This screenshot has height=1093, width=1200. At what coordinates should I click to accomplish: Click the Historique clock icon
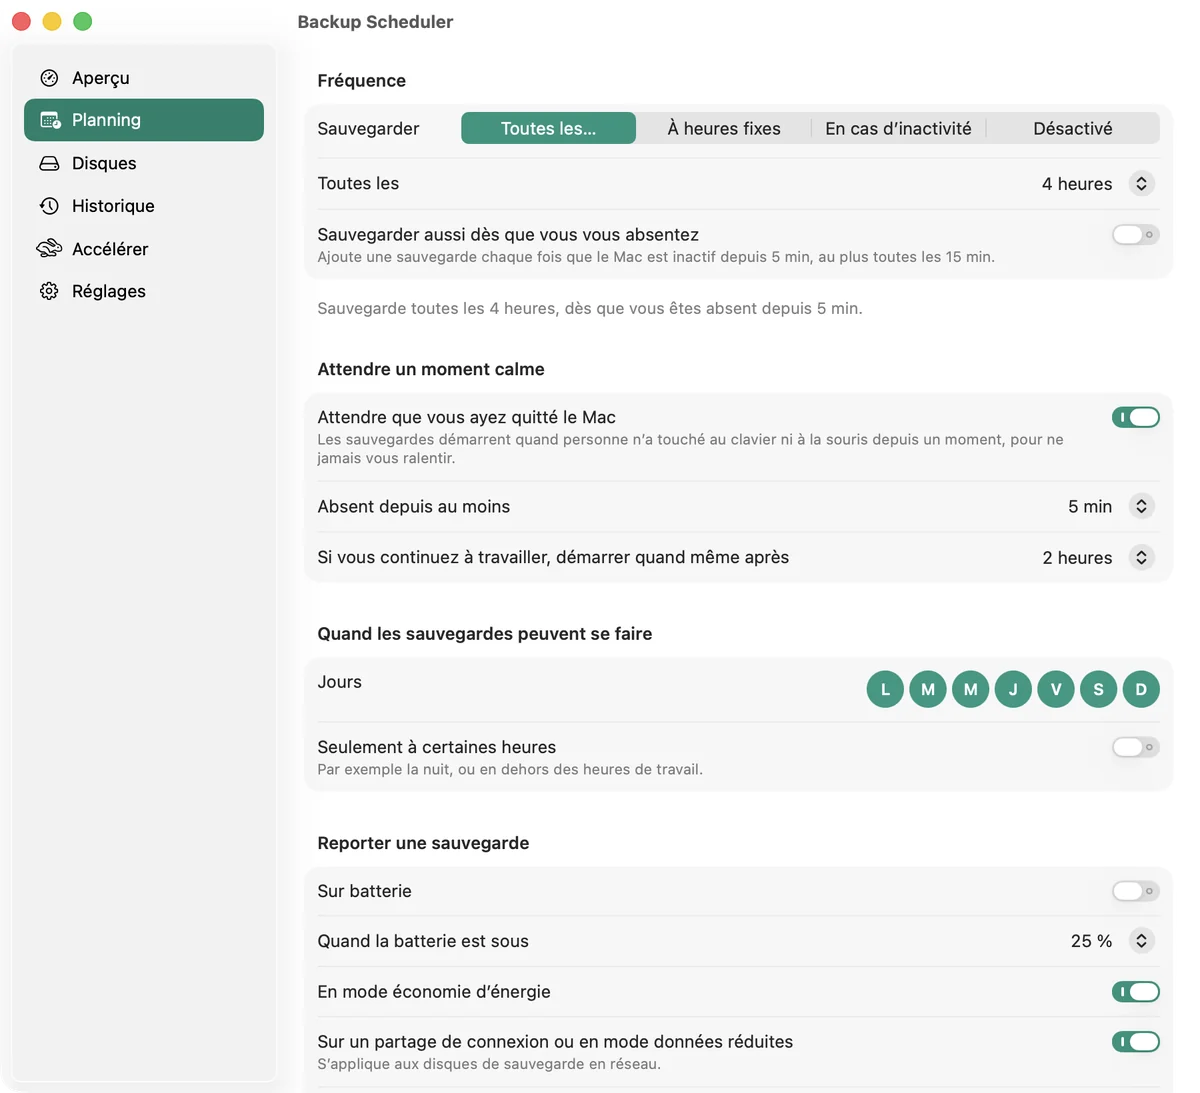coord(49,206)
